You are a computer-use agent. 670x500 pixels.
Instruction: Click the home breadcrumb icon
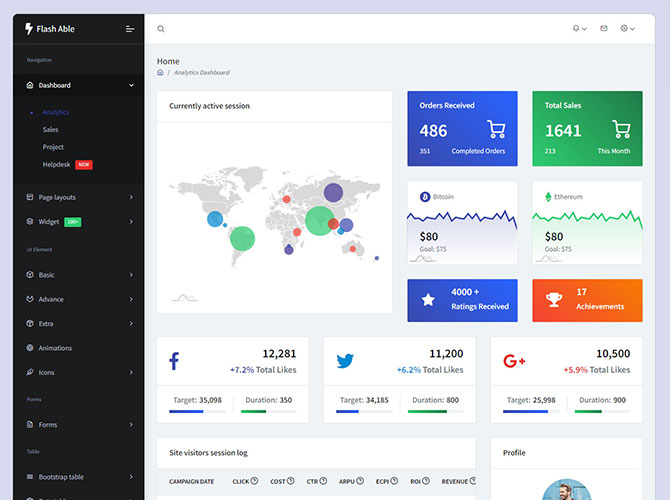coord(160,72)
